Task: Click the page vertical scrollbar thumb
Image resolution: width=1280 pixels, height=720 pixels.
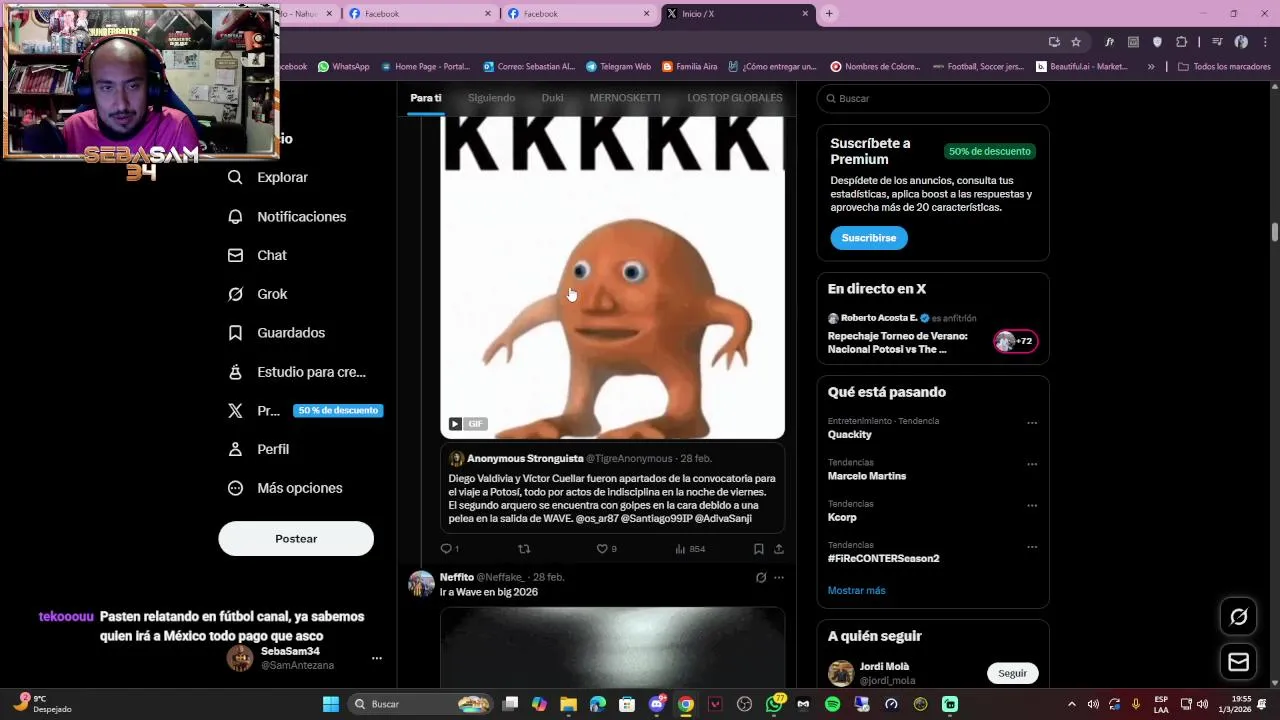Action: point(1275,232)
